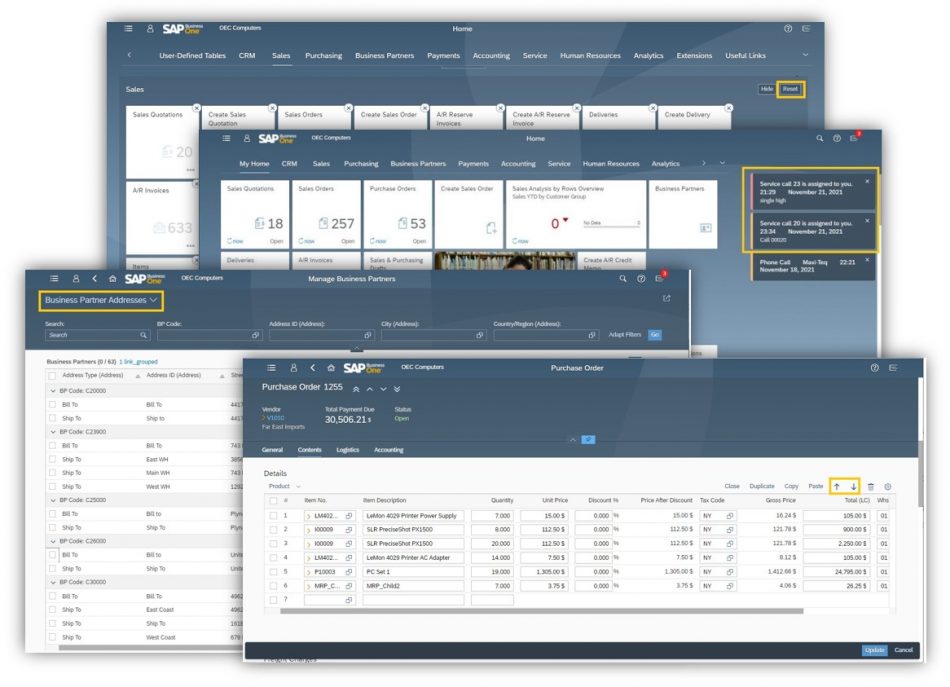Open item value help for row LM402 Power Supply
This screenshot has height=687, width=950.
tap(349, 516)
